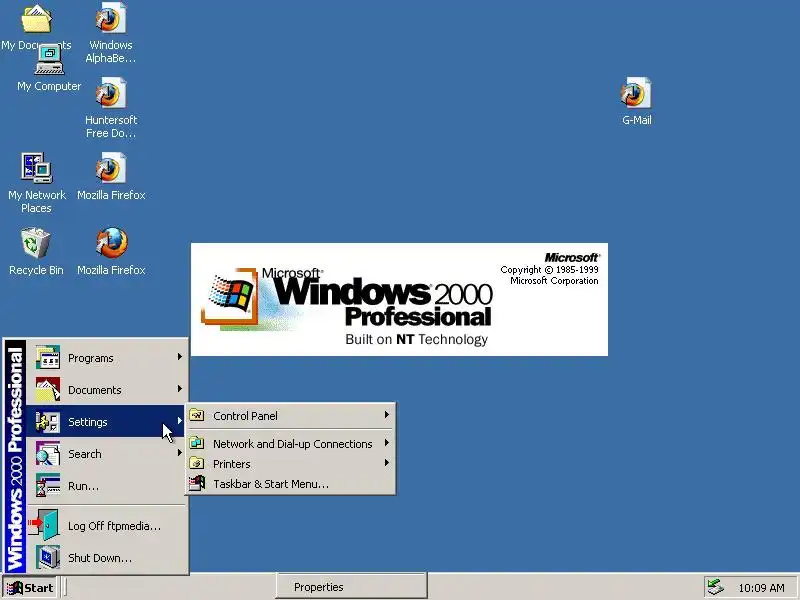This screenshot has height=600, width=800.
Task: Click the Printers folder icon
Action: pyautogui.click(x=197, y=463)
